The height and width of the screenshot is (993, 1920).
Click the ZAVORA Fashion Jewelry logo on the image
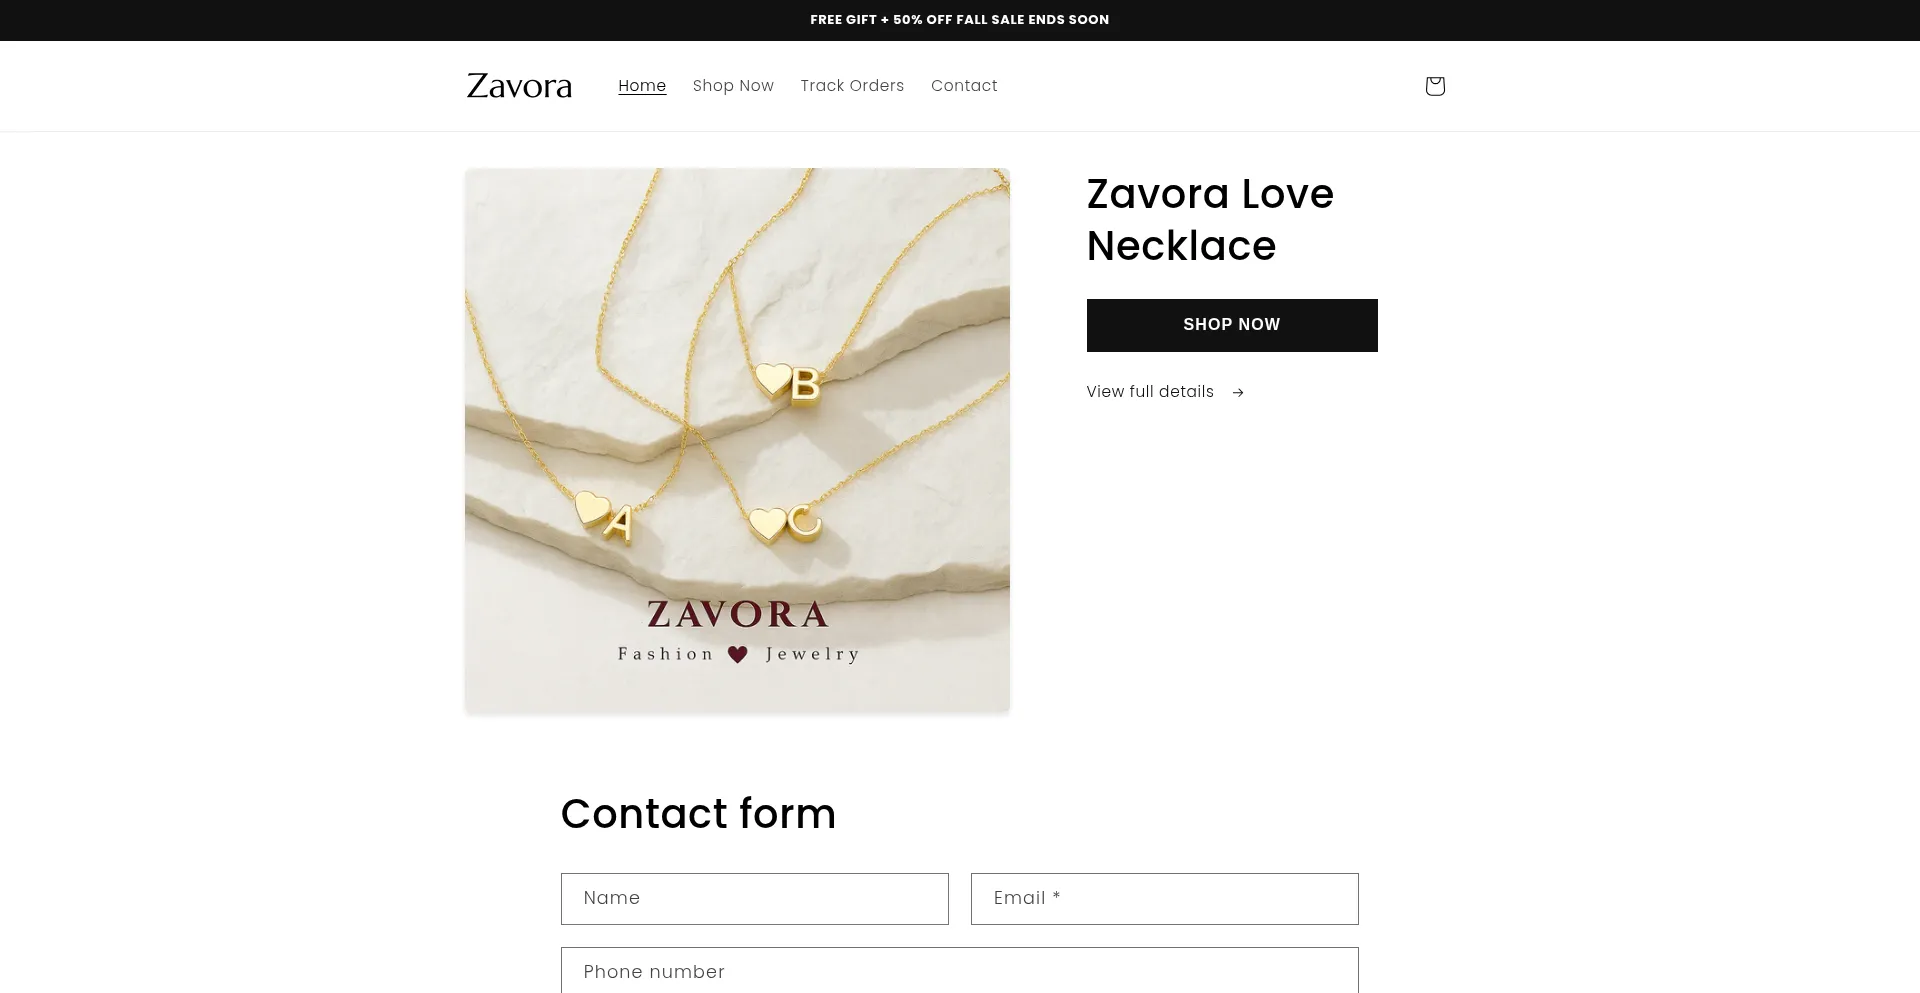point(738,631)
